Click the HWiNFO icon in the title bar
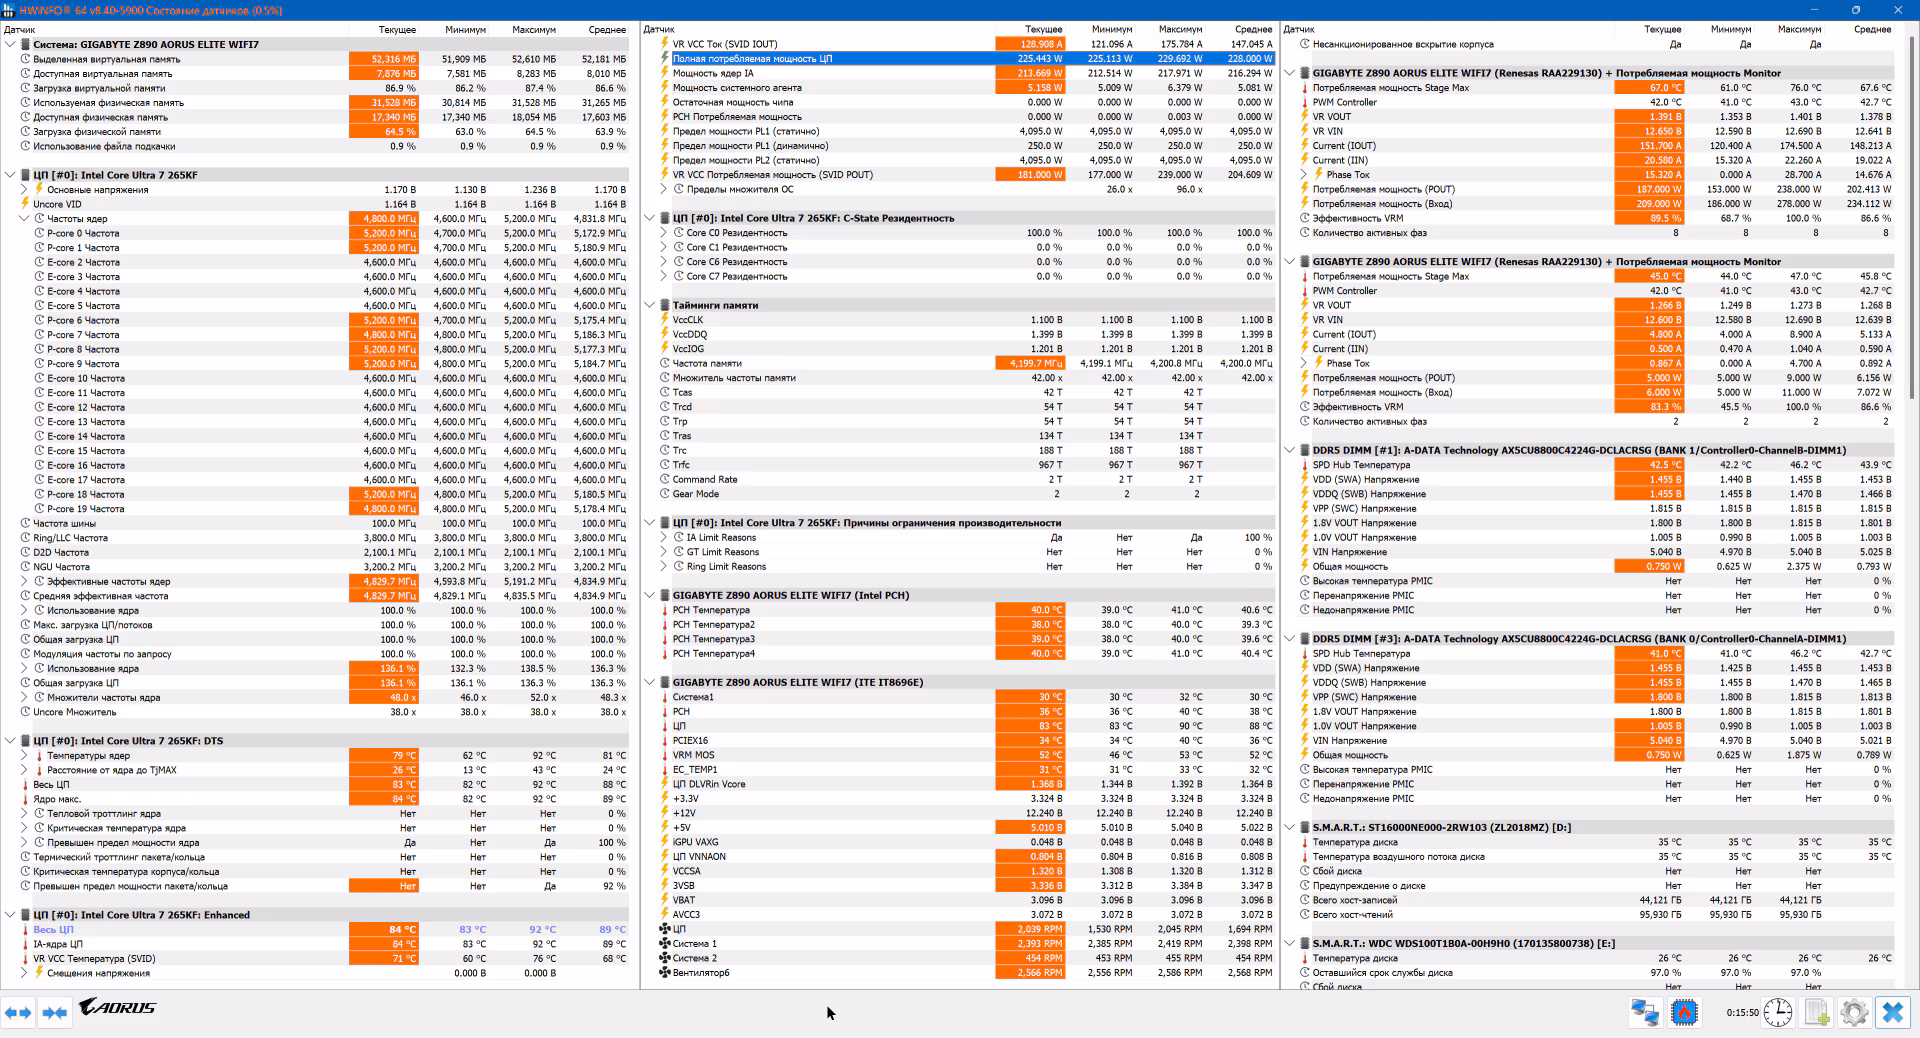This screenshot has height=1038, width=1920. 9,10
